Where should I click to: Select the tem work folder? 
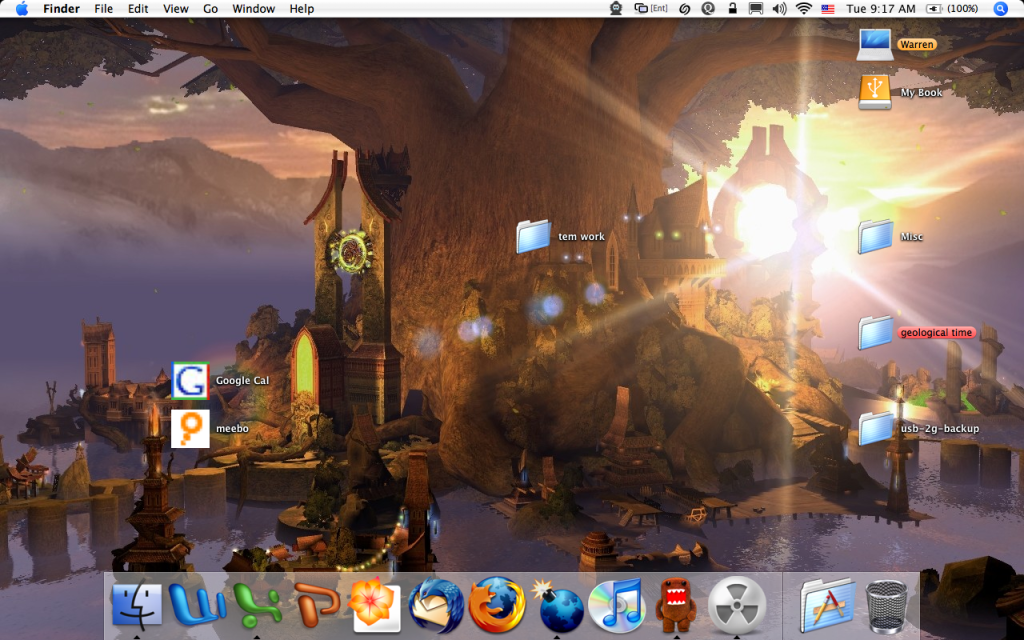click(534, 236)
